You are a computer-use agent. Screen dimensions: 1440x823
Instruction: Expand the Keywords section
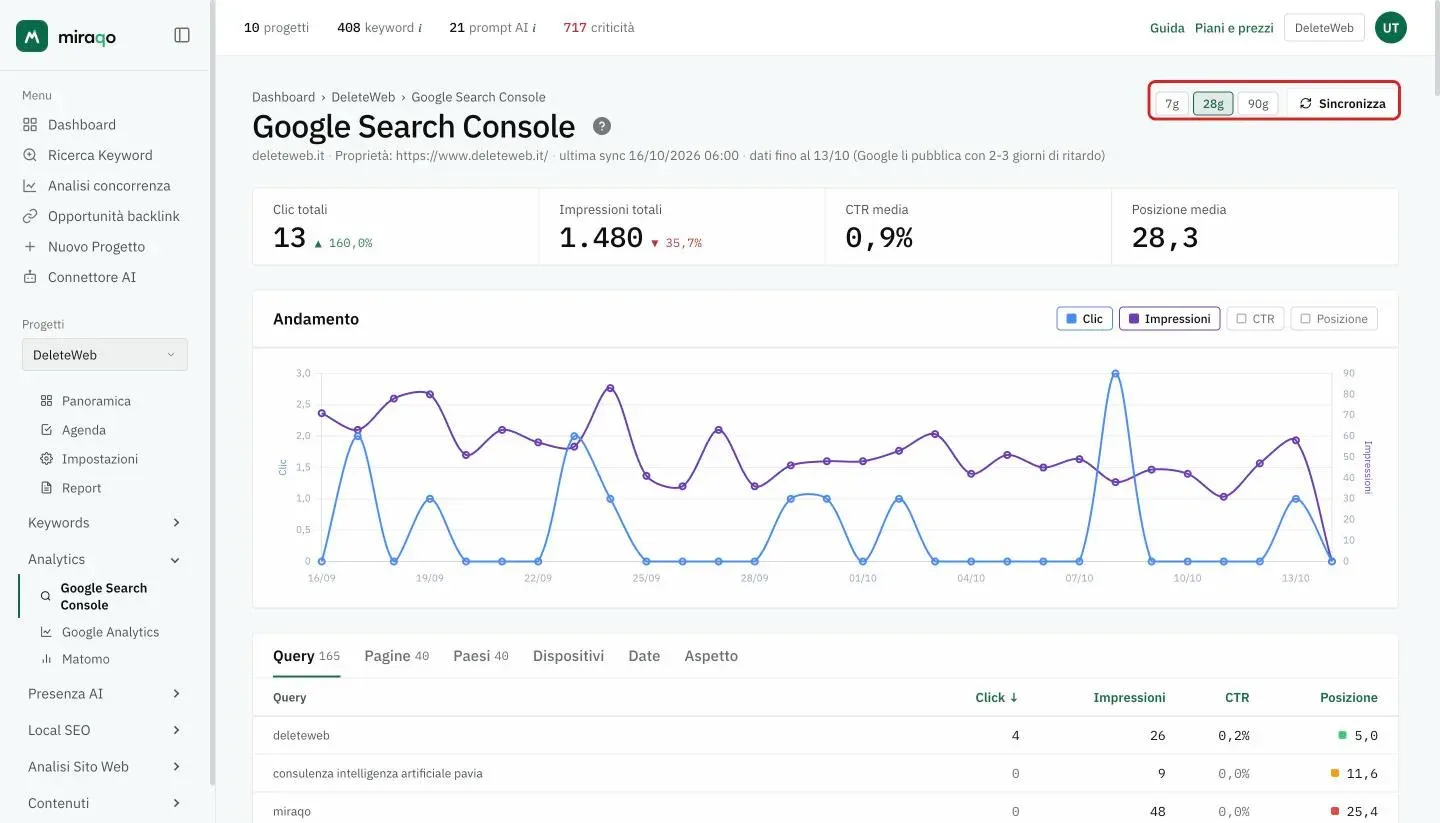[105, 523]
